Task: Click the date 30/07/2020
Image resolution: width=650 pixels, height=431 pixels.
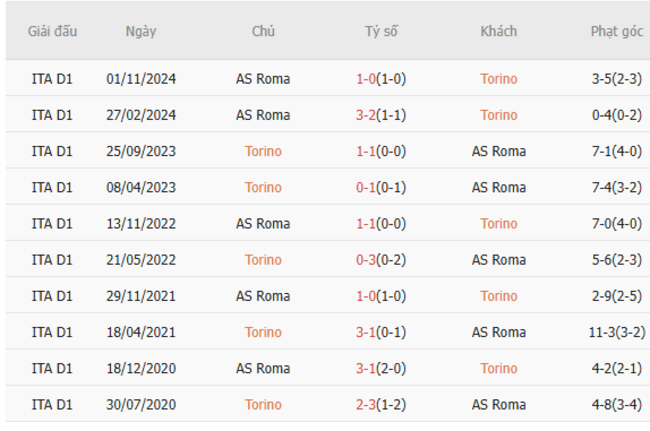Action: [x=141, y=404]
